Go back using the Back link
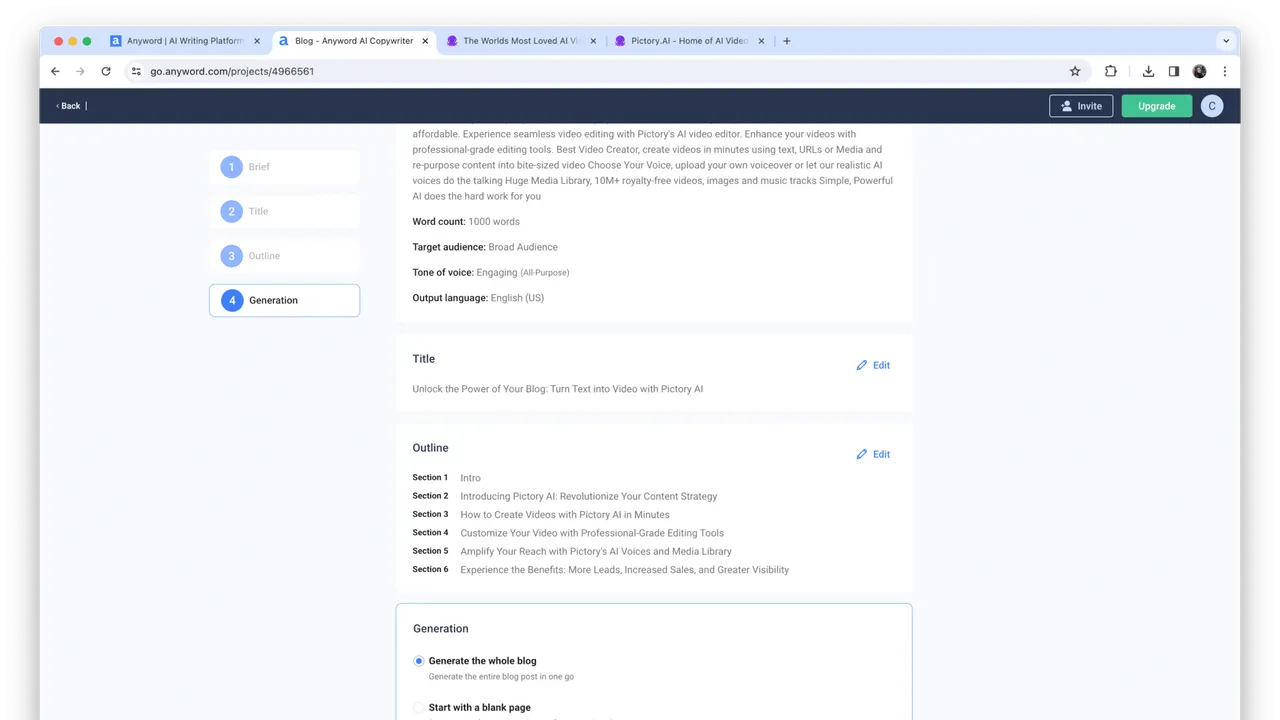Image resolution: width=1280 pixels, height=720 pixels. [69, 106]
